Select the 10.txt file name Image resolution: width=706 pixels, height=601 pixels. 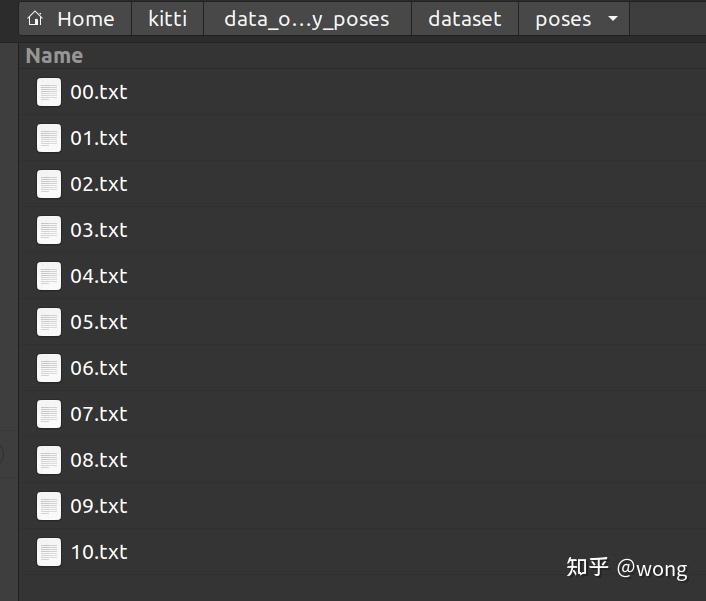99,552
